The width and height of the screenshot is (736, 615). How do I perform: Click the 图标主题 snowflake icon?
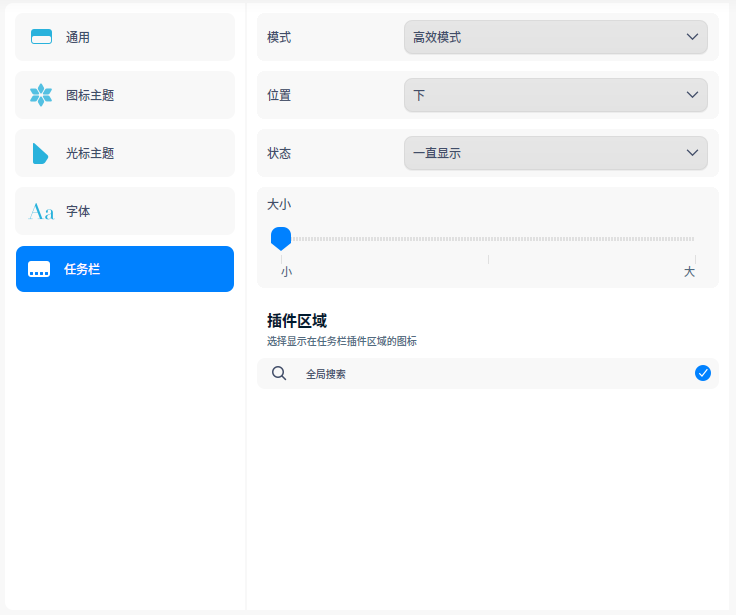click(x=41, y=95)
